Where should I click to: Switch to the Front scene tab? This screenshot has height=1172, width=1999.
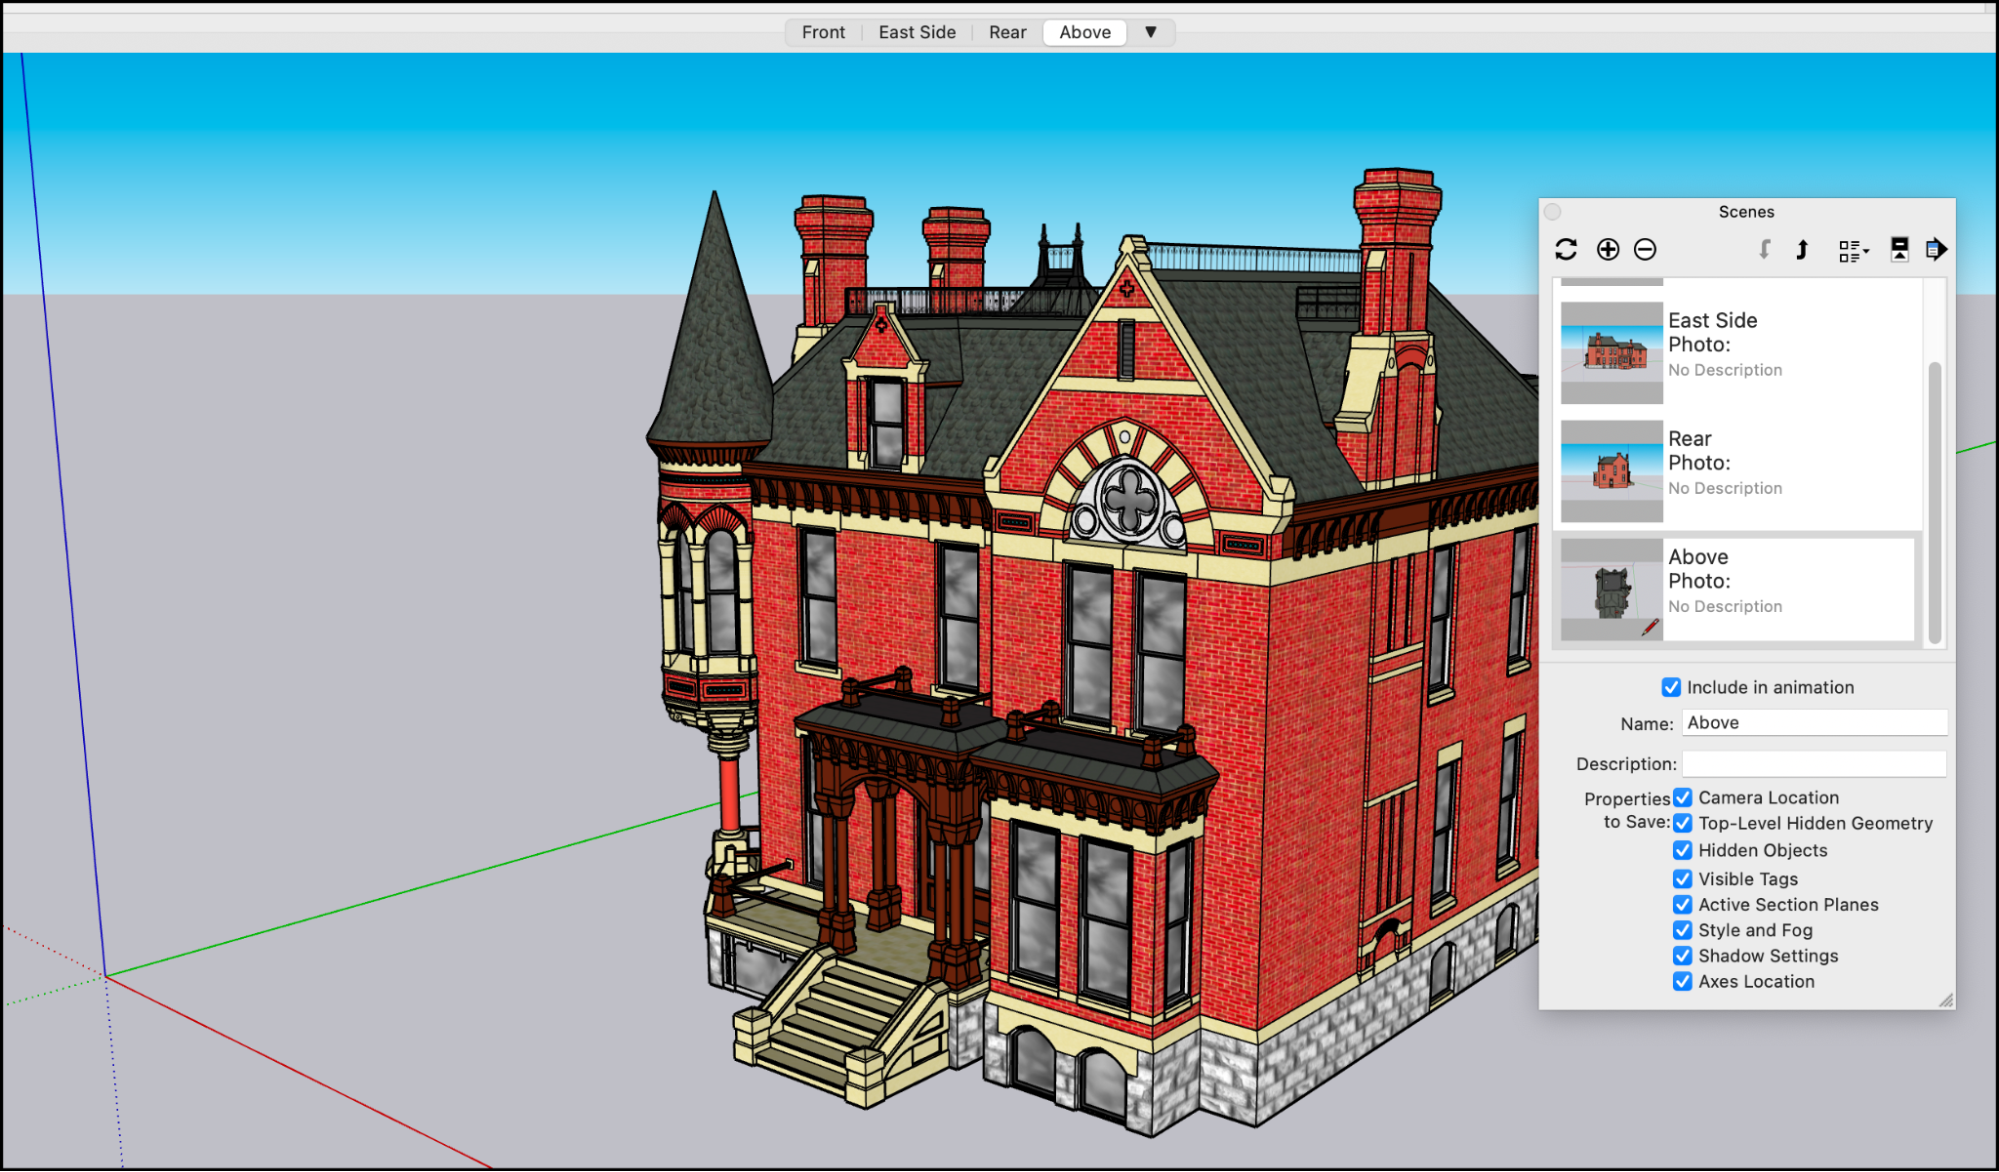[x=822, y=31]
